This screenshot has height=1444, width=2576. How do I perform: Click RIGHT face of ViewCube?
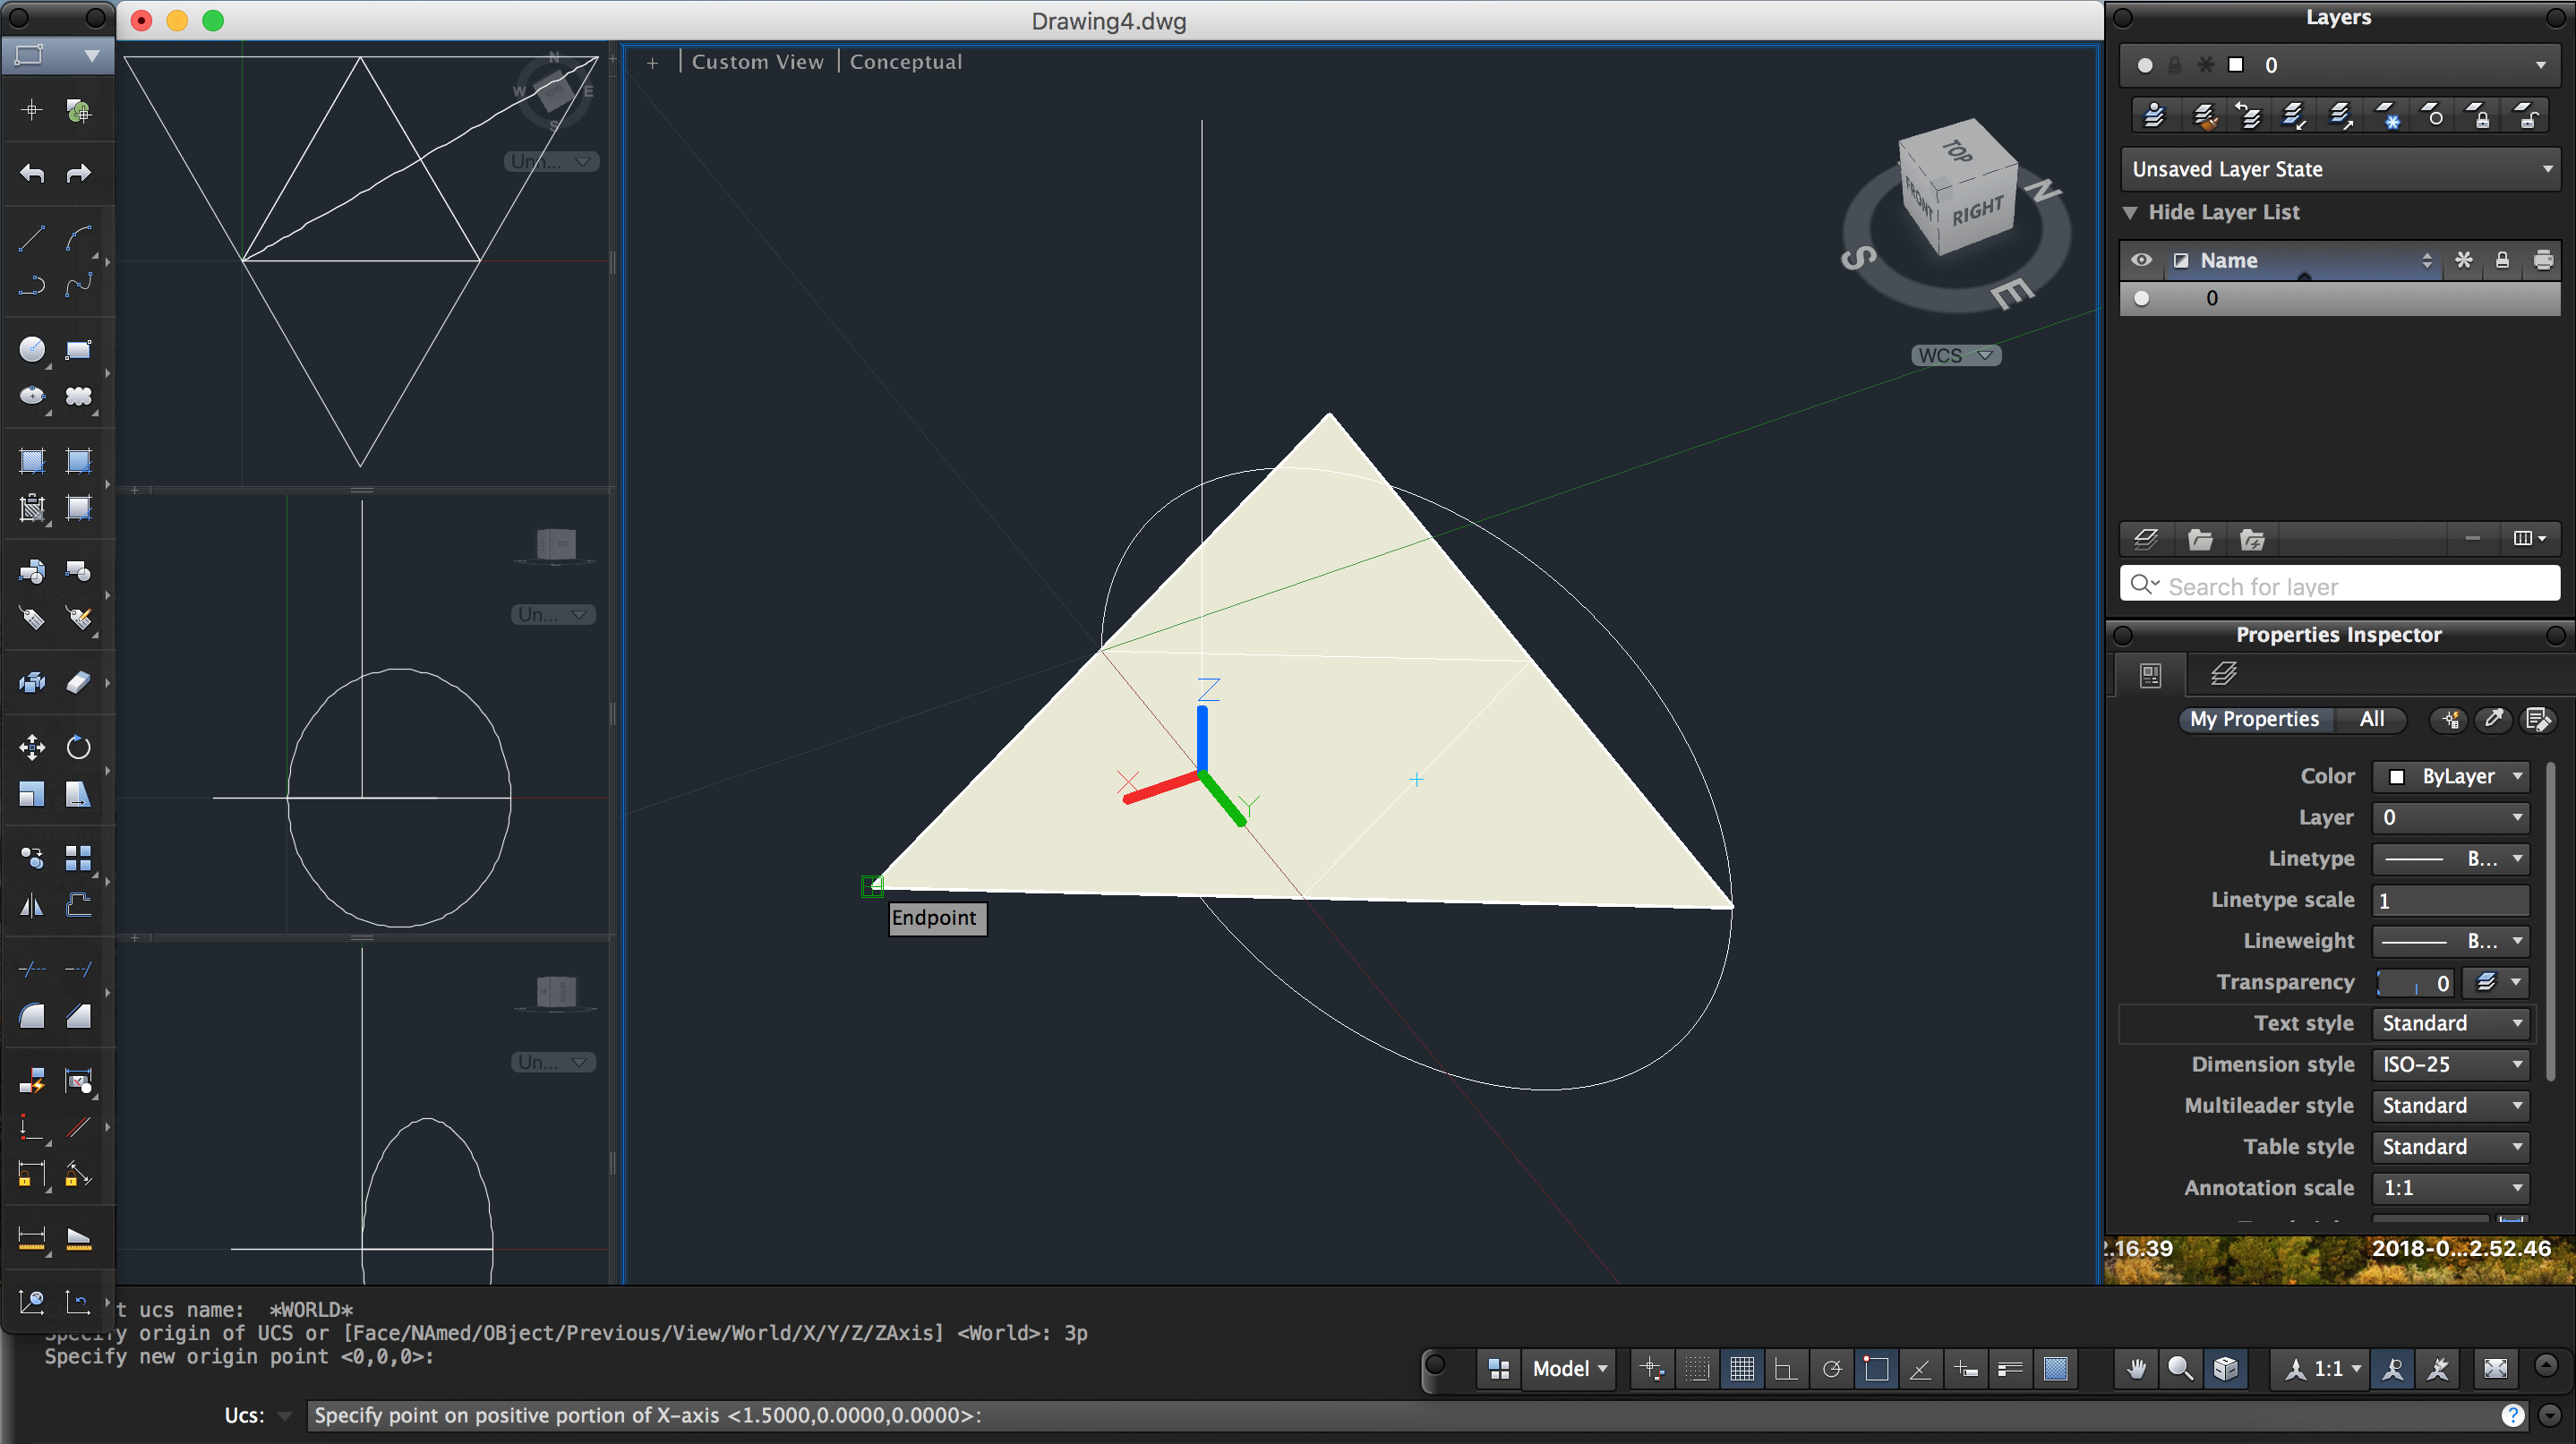point(1977,211)
